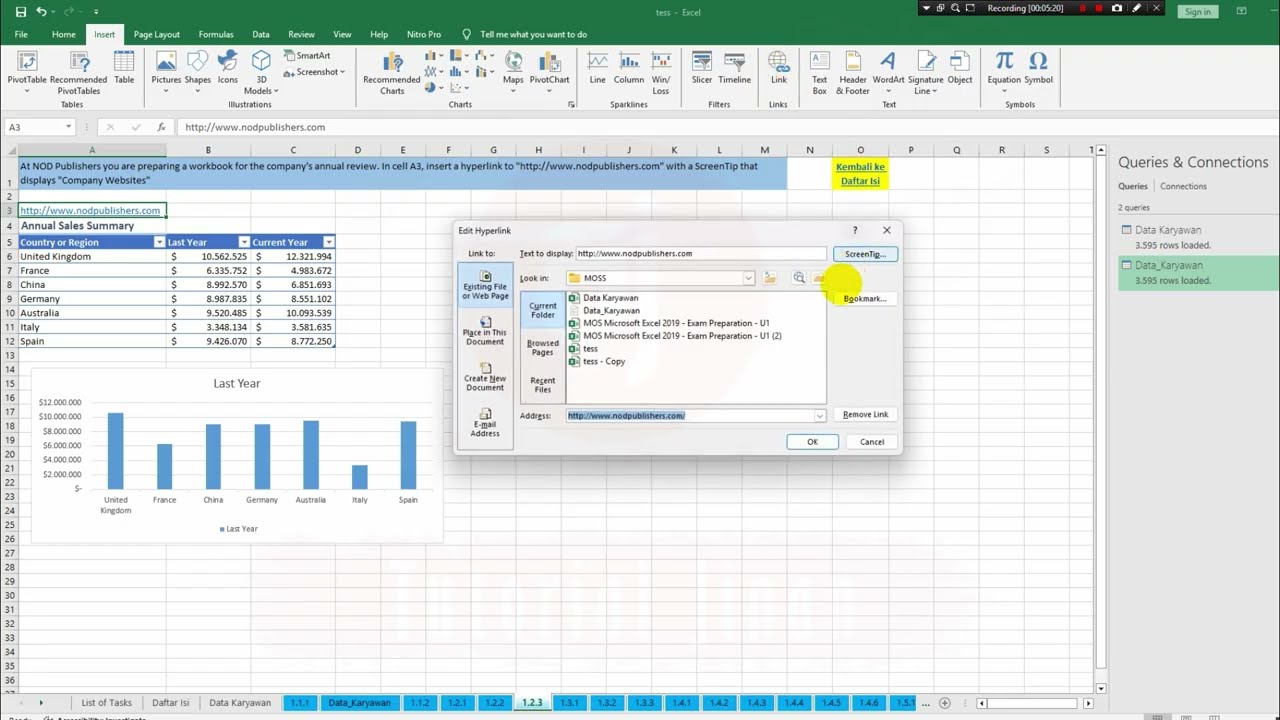Open the Address field dropdown arrow
This screenshot has height=720, width=1280.
point(820,415)
